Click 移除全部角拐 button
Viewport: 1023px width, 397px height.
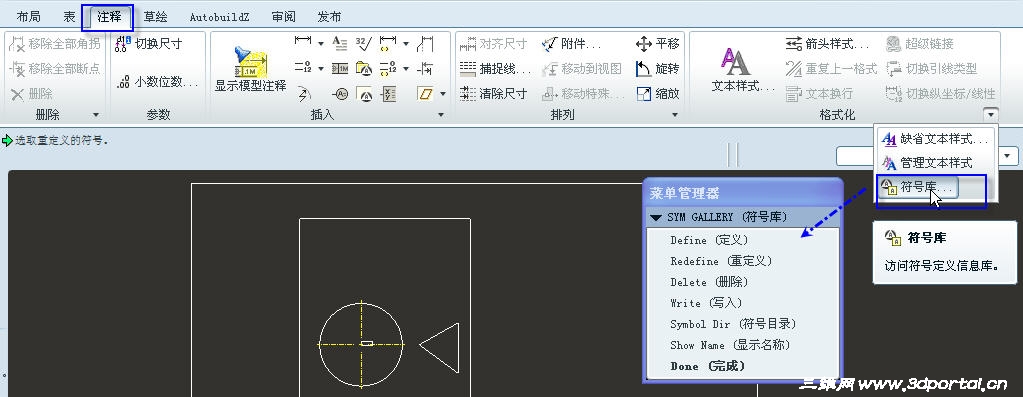[x=55, y=44]
